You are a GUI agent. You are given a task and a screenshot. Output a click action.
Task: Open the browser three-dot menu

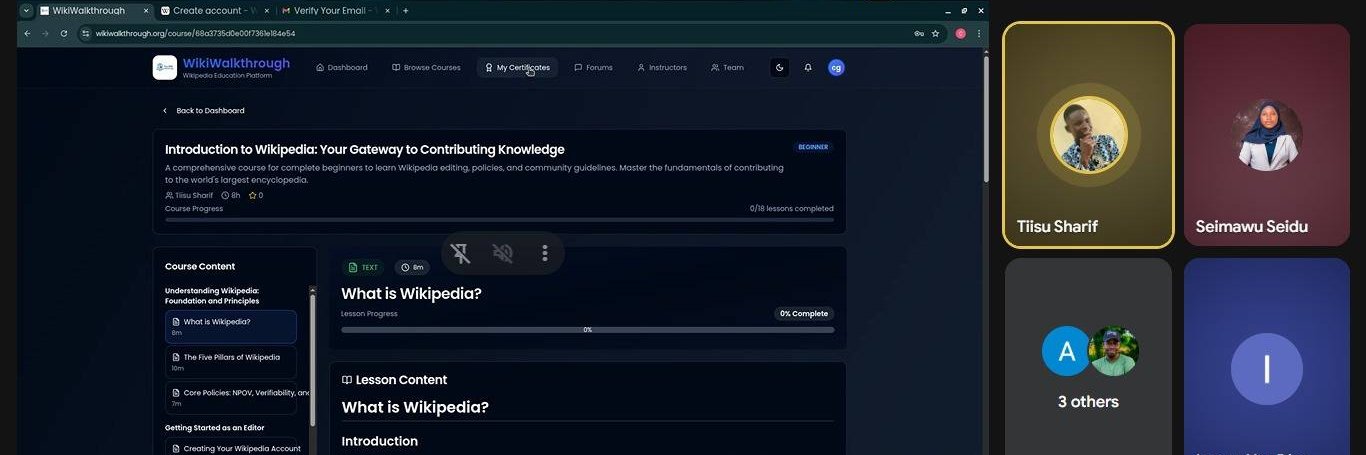point(979,33)
